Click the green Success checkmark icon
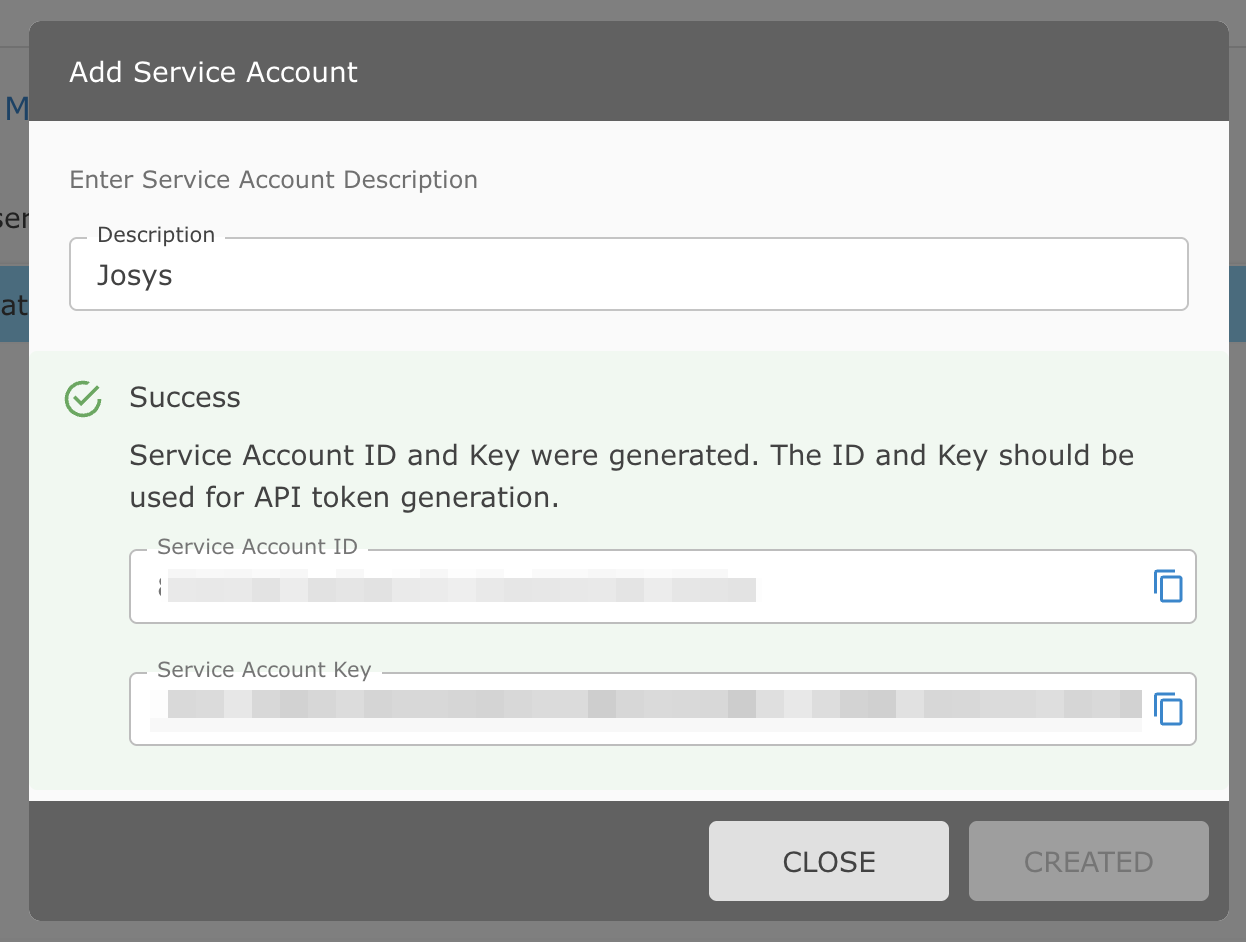This screenshot has height=942, width=1246. (x=83, y=398)
